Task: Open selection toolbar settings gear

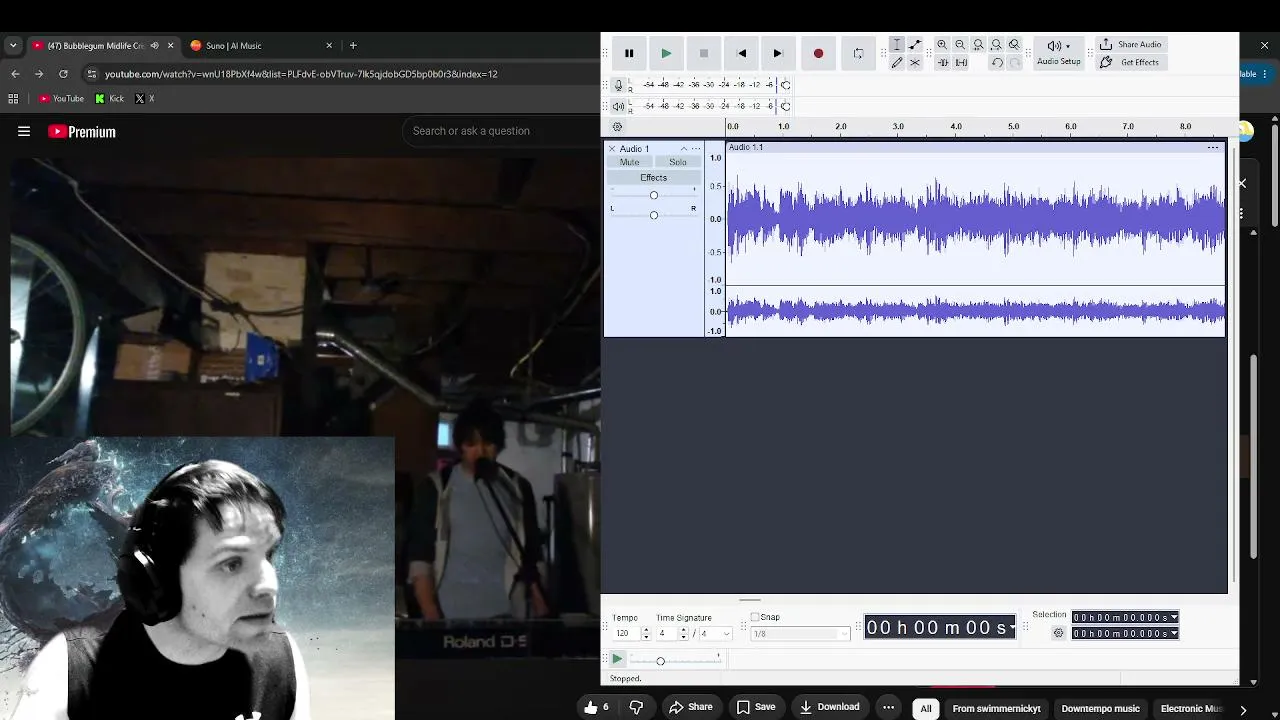Action: click(x=1059, y=633)
